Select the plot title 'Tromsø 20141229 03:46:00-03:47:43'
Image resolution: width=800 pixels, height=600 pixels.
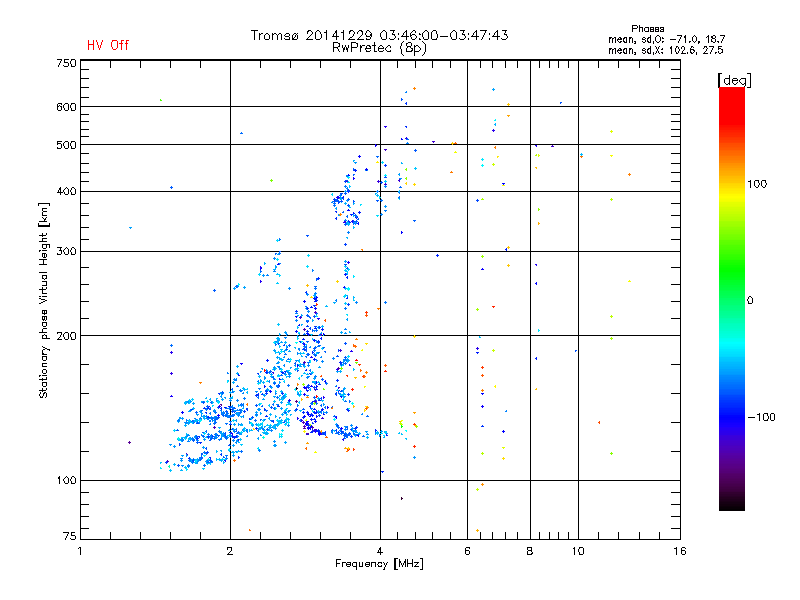379,35
